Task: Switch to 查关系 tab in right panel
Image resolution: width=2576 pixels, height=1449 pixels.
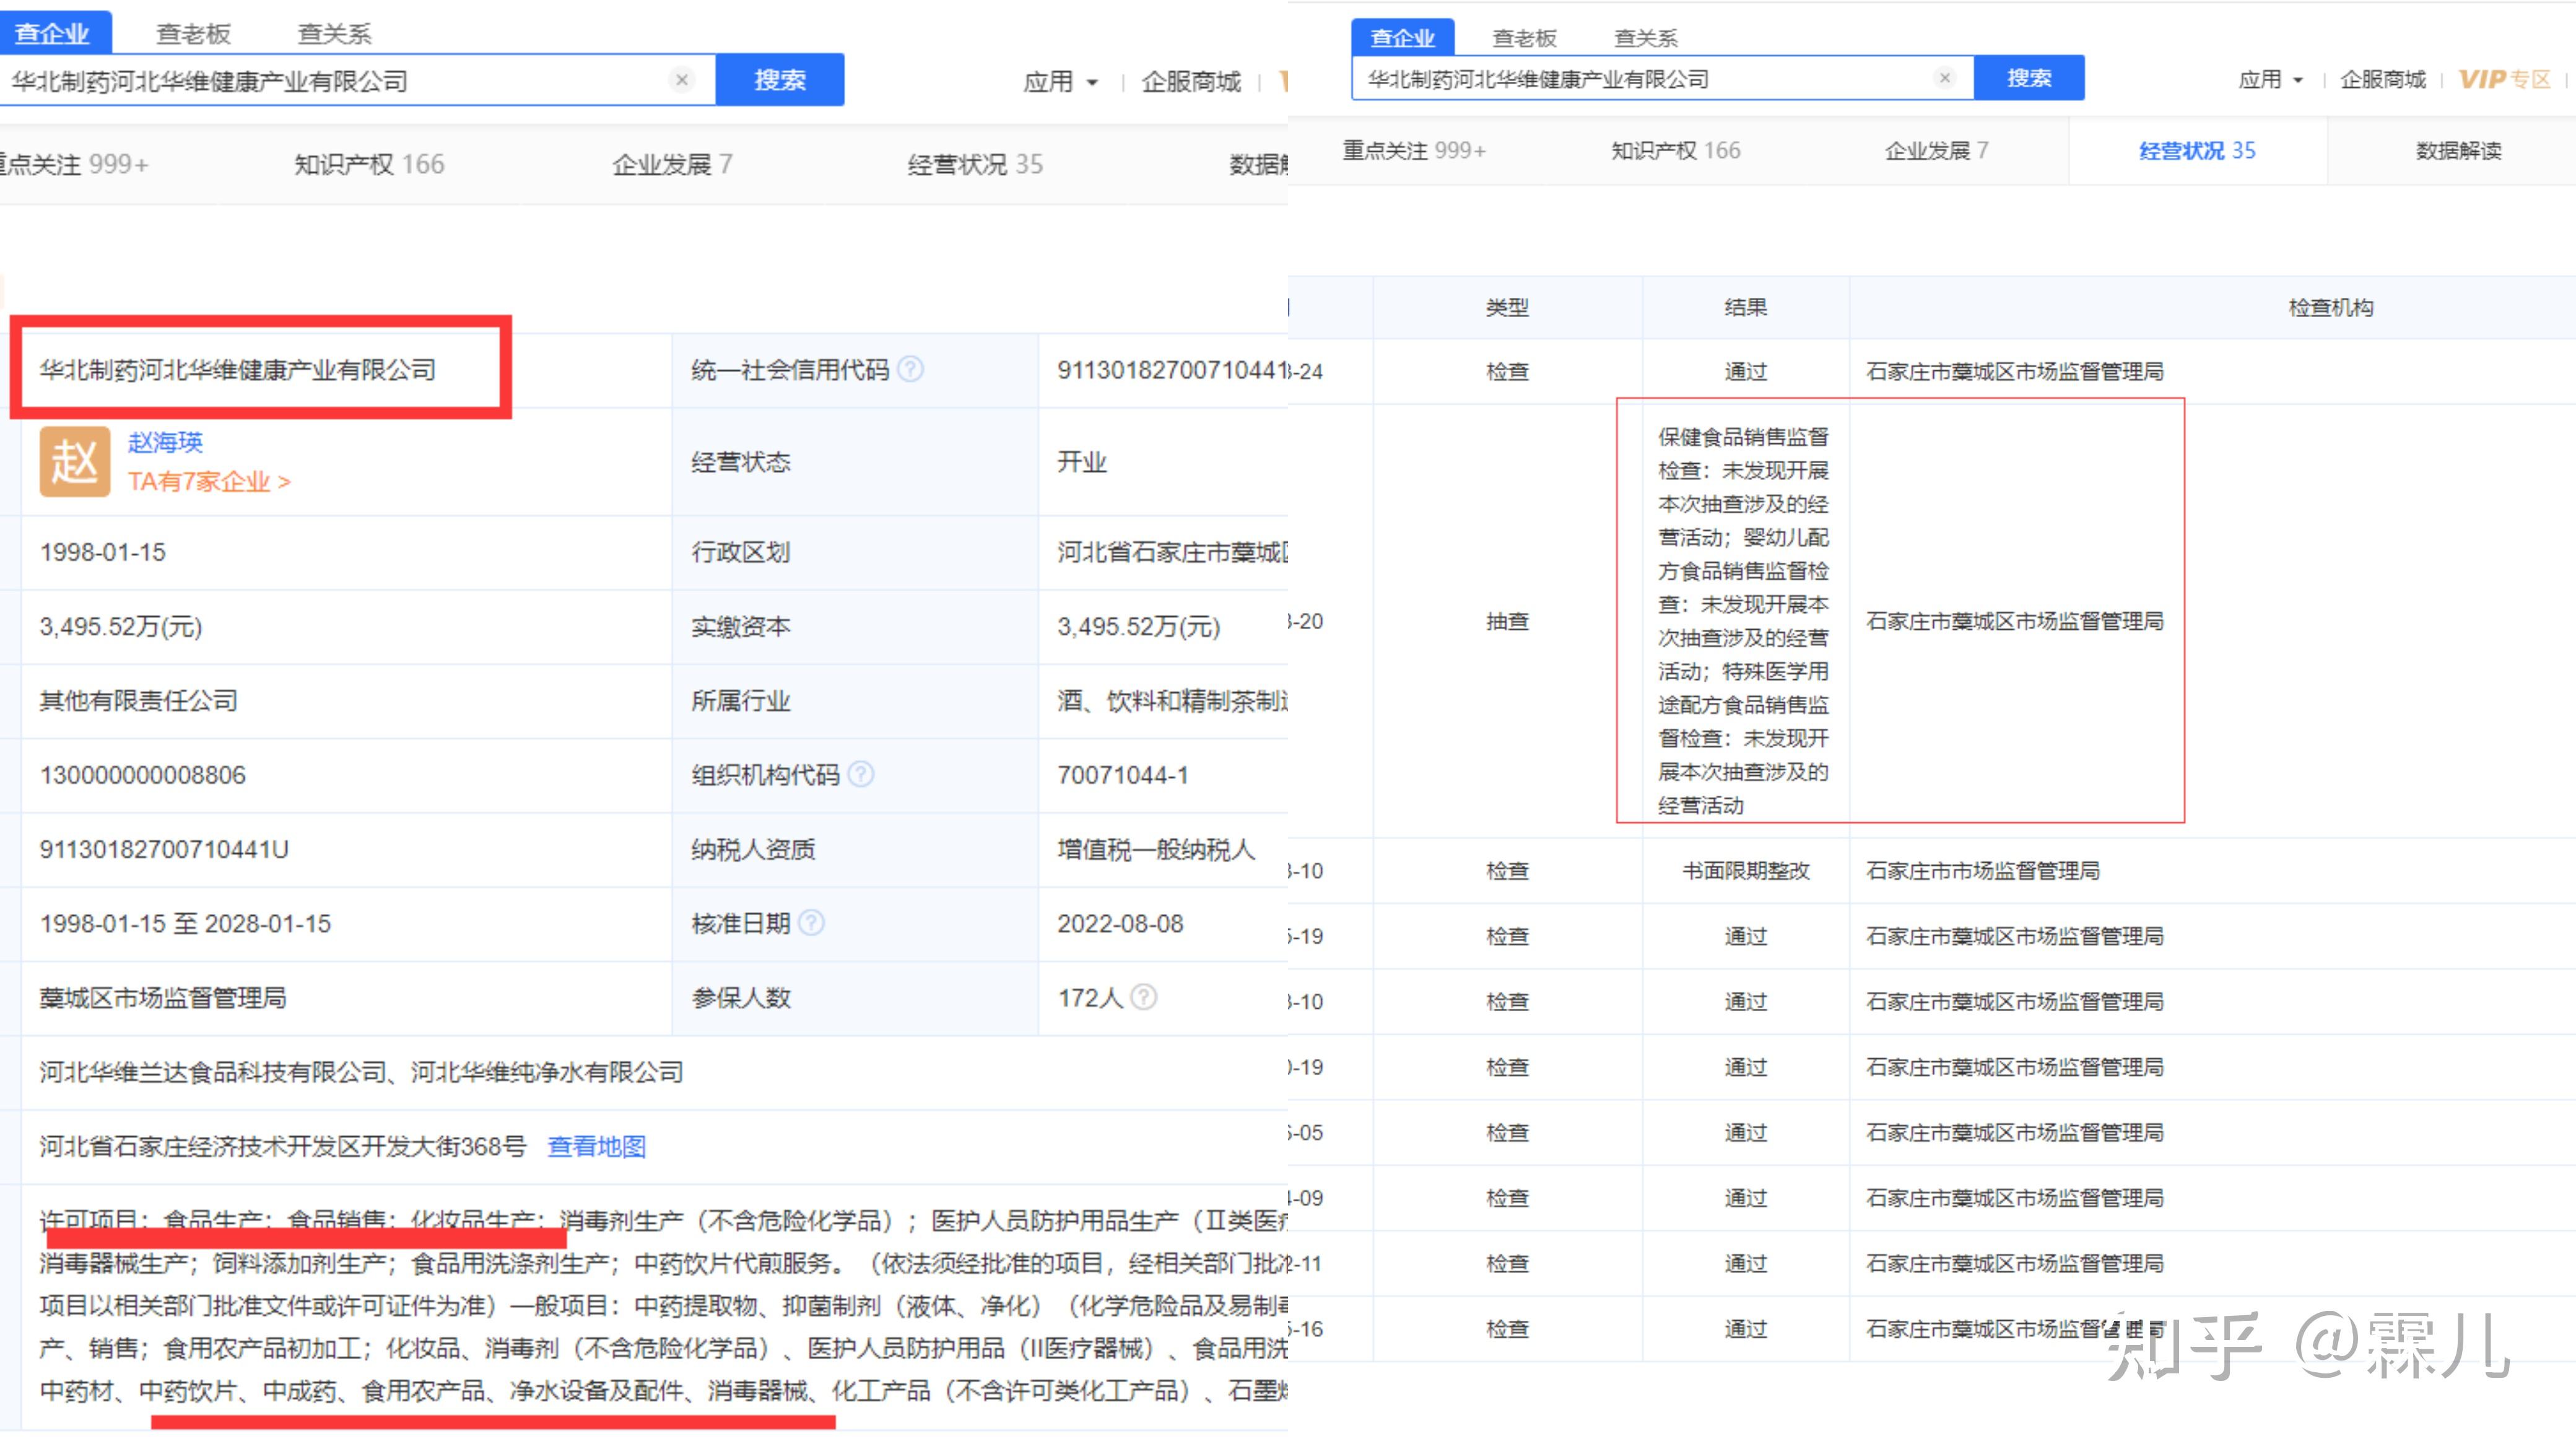Action: pyautogui.click(x=1646, y=38)
